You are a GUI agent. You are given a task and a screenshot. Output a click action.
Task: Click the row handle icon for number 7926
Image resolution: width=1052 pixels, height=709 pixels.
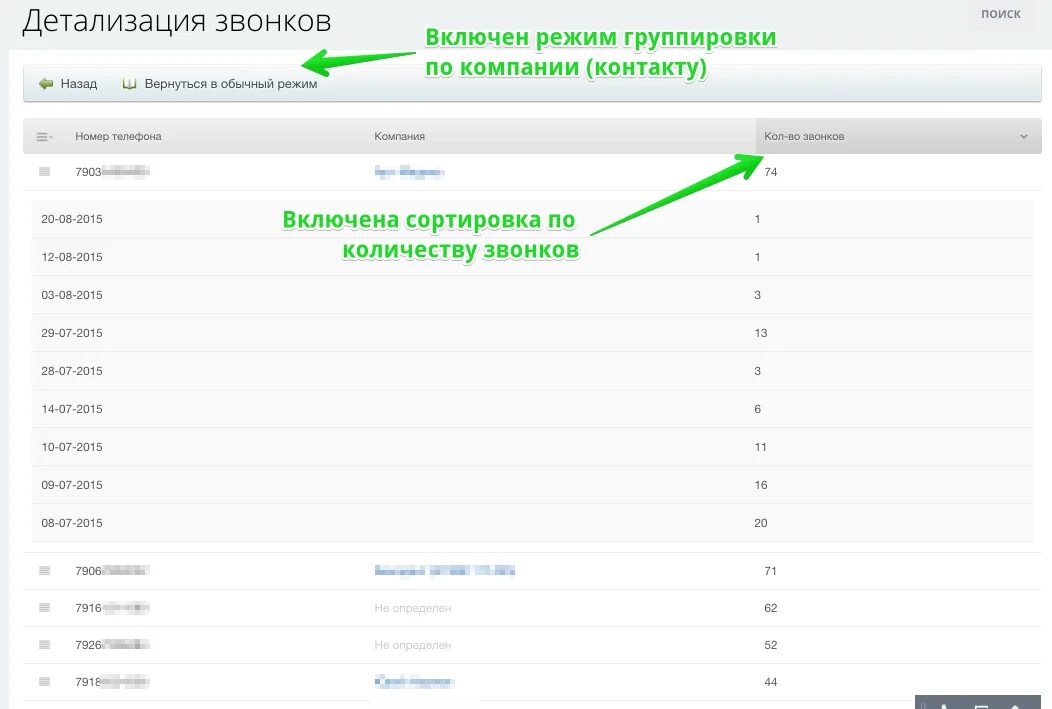pyautogui.click(x=45, y=645)
